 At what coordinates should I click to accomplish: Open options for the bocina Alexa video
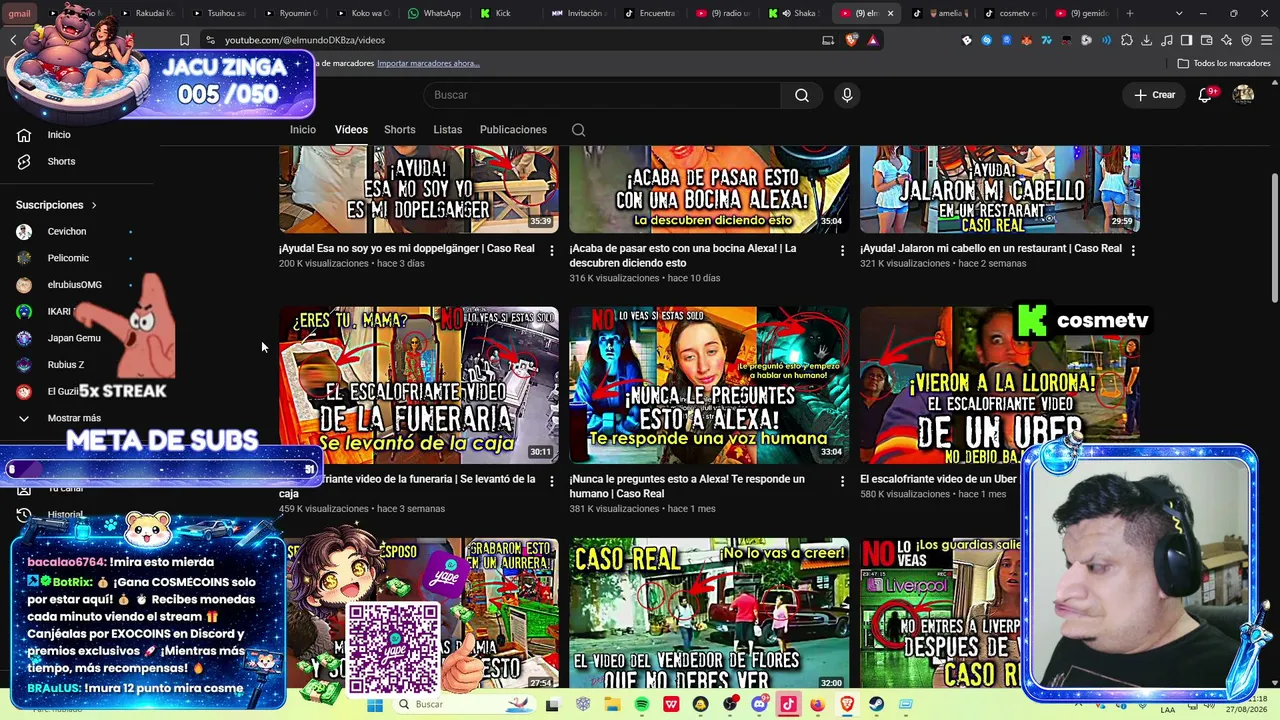point(842,250)
